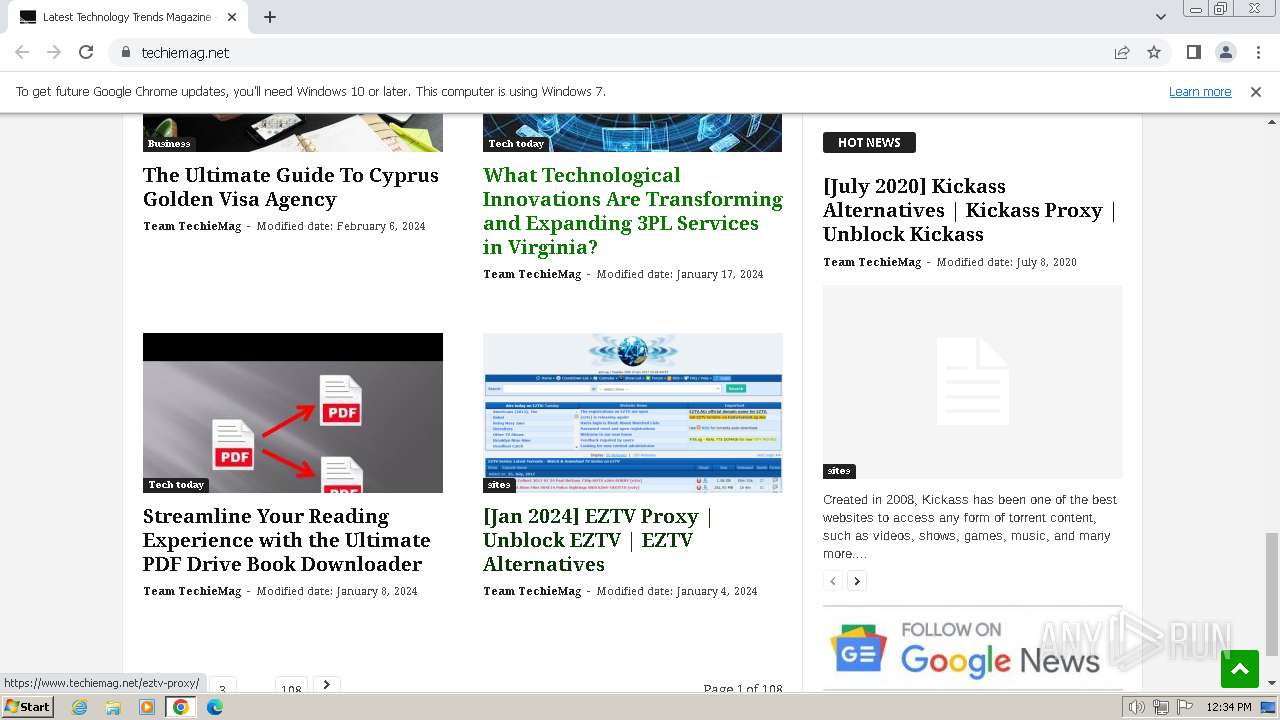Image resolution: width=1280 pixels, height=720 pixels.
Task: Click Team TechieMag author under EZTV article
Action: pos(532,591)
